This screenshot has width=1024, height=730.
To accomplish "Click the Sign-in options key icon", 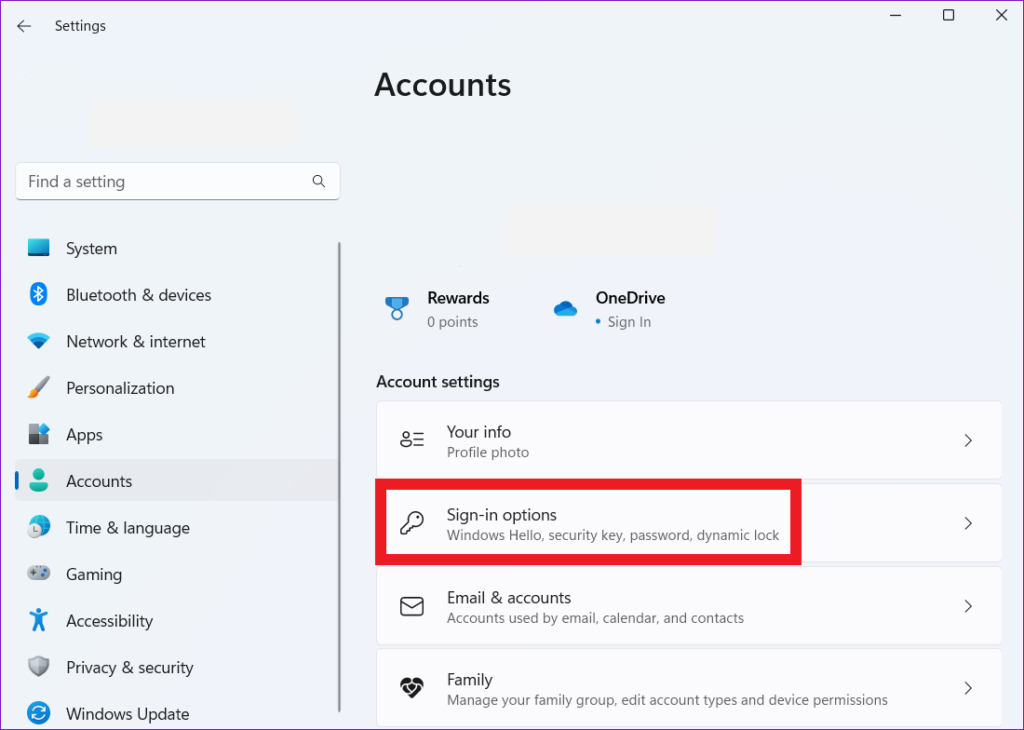I will (412, 523).
